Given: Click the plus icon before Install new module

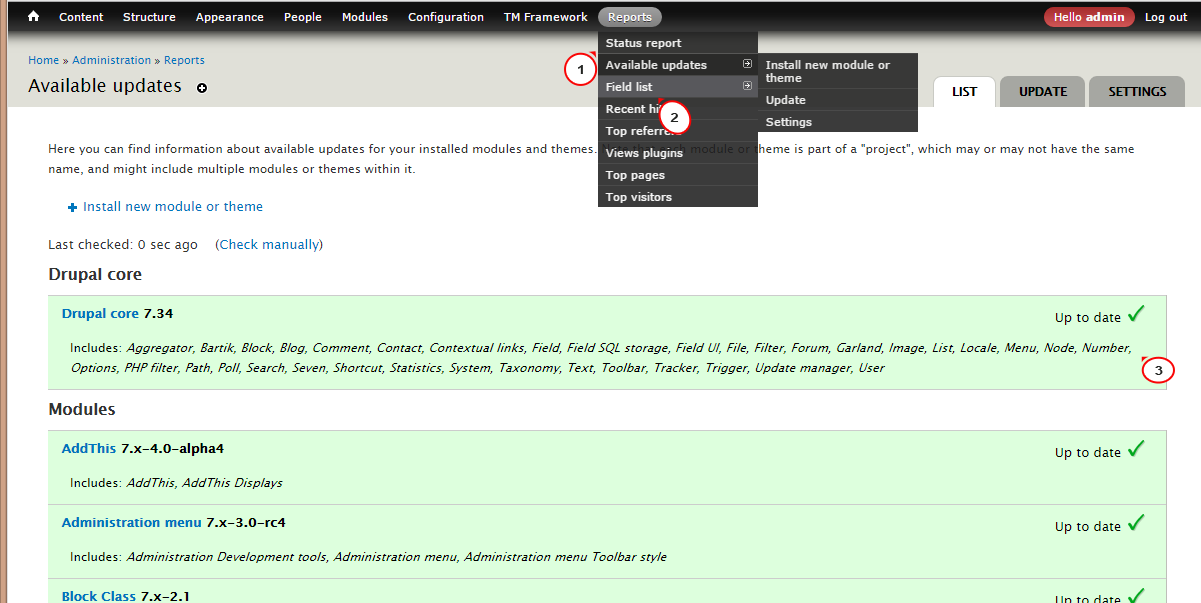Looking at the screenshot, I should tap(72, 207).
